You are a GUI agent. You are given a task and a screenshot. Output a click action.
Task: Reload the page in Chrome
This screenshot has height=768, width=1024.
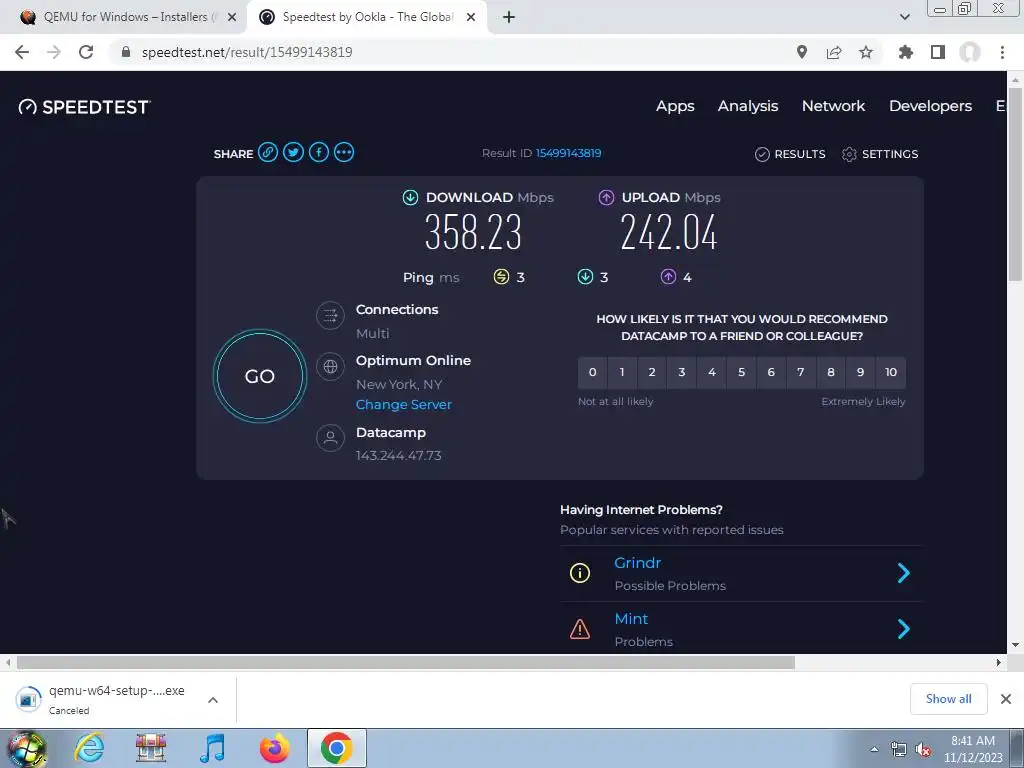(x=86, y=52)
